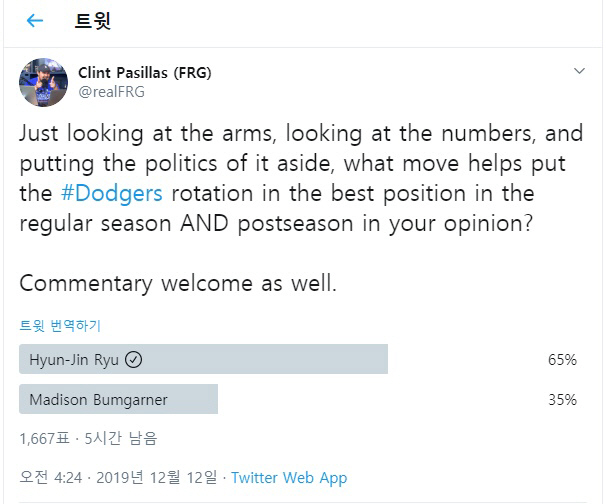The height and width of the screenshot is (504, 606).
Task: Open the Clint Pasillas (FRG) profile name
Action: [x=144, y=73]
